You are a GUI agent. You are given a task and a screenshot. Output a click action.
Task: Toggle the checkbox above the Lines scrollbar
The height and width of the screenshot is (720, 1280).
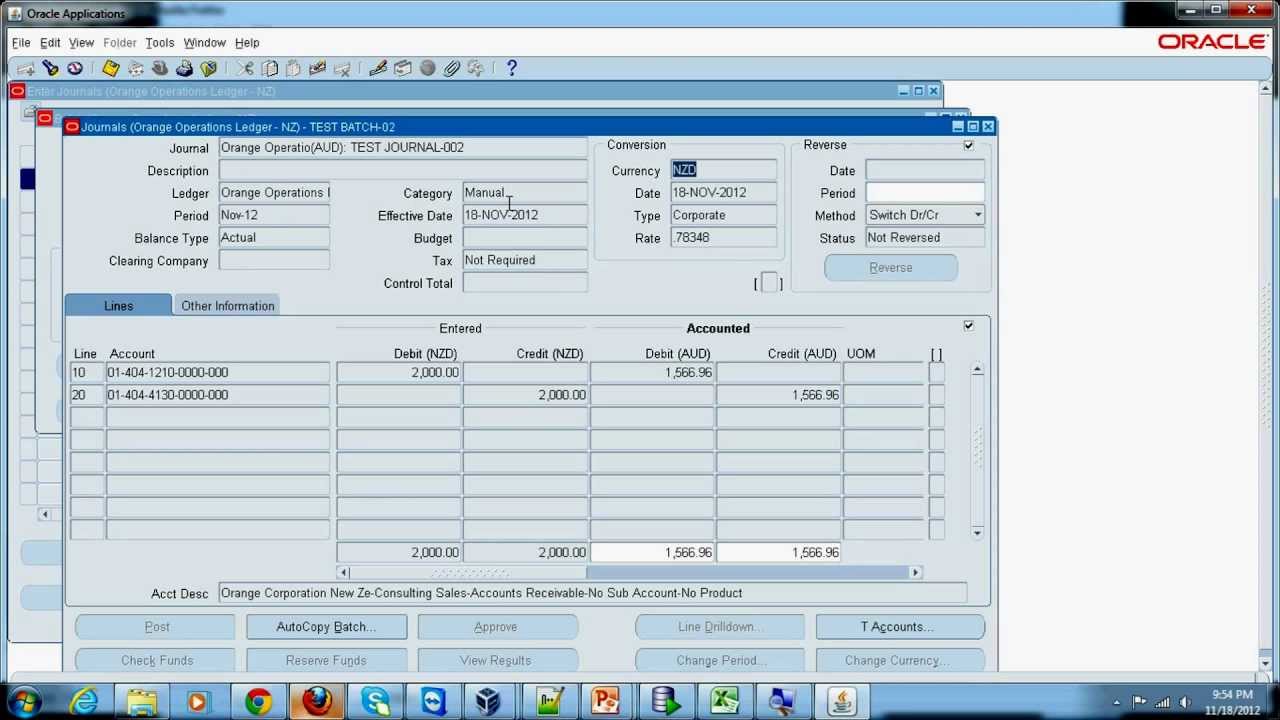tap(968, 326)
